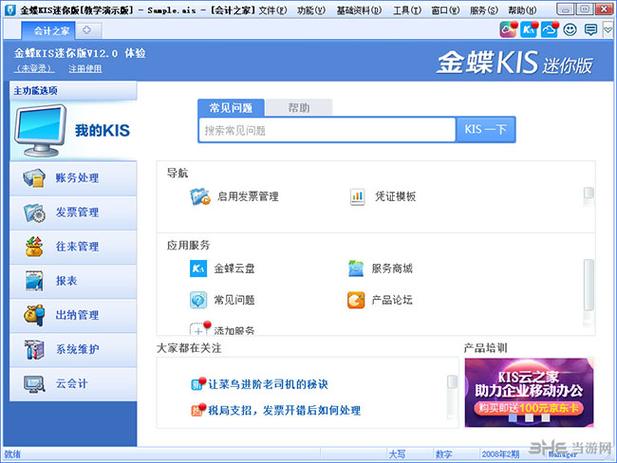Expand the top toolbar overflow arrow
The width and height of the screenshot is (617, 463).
pos(608,30)
